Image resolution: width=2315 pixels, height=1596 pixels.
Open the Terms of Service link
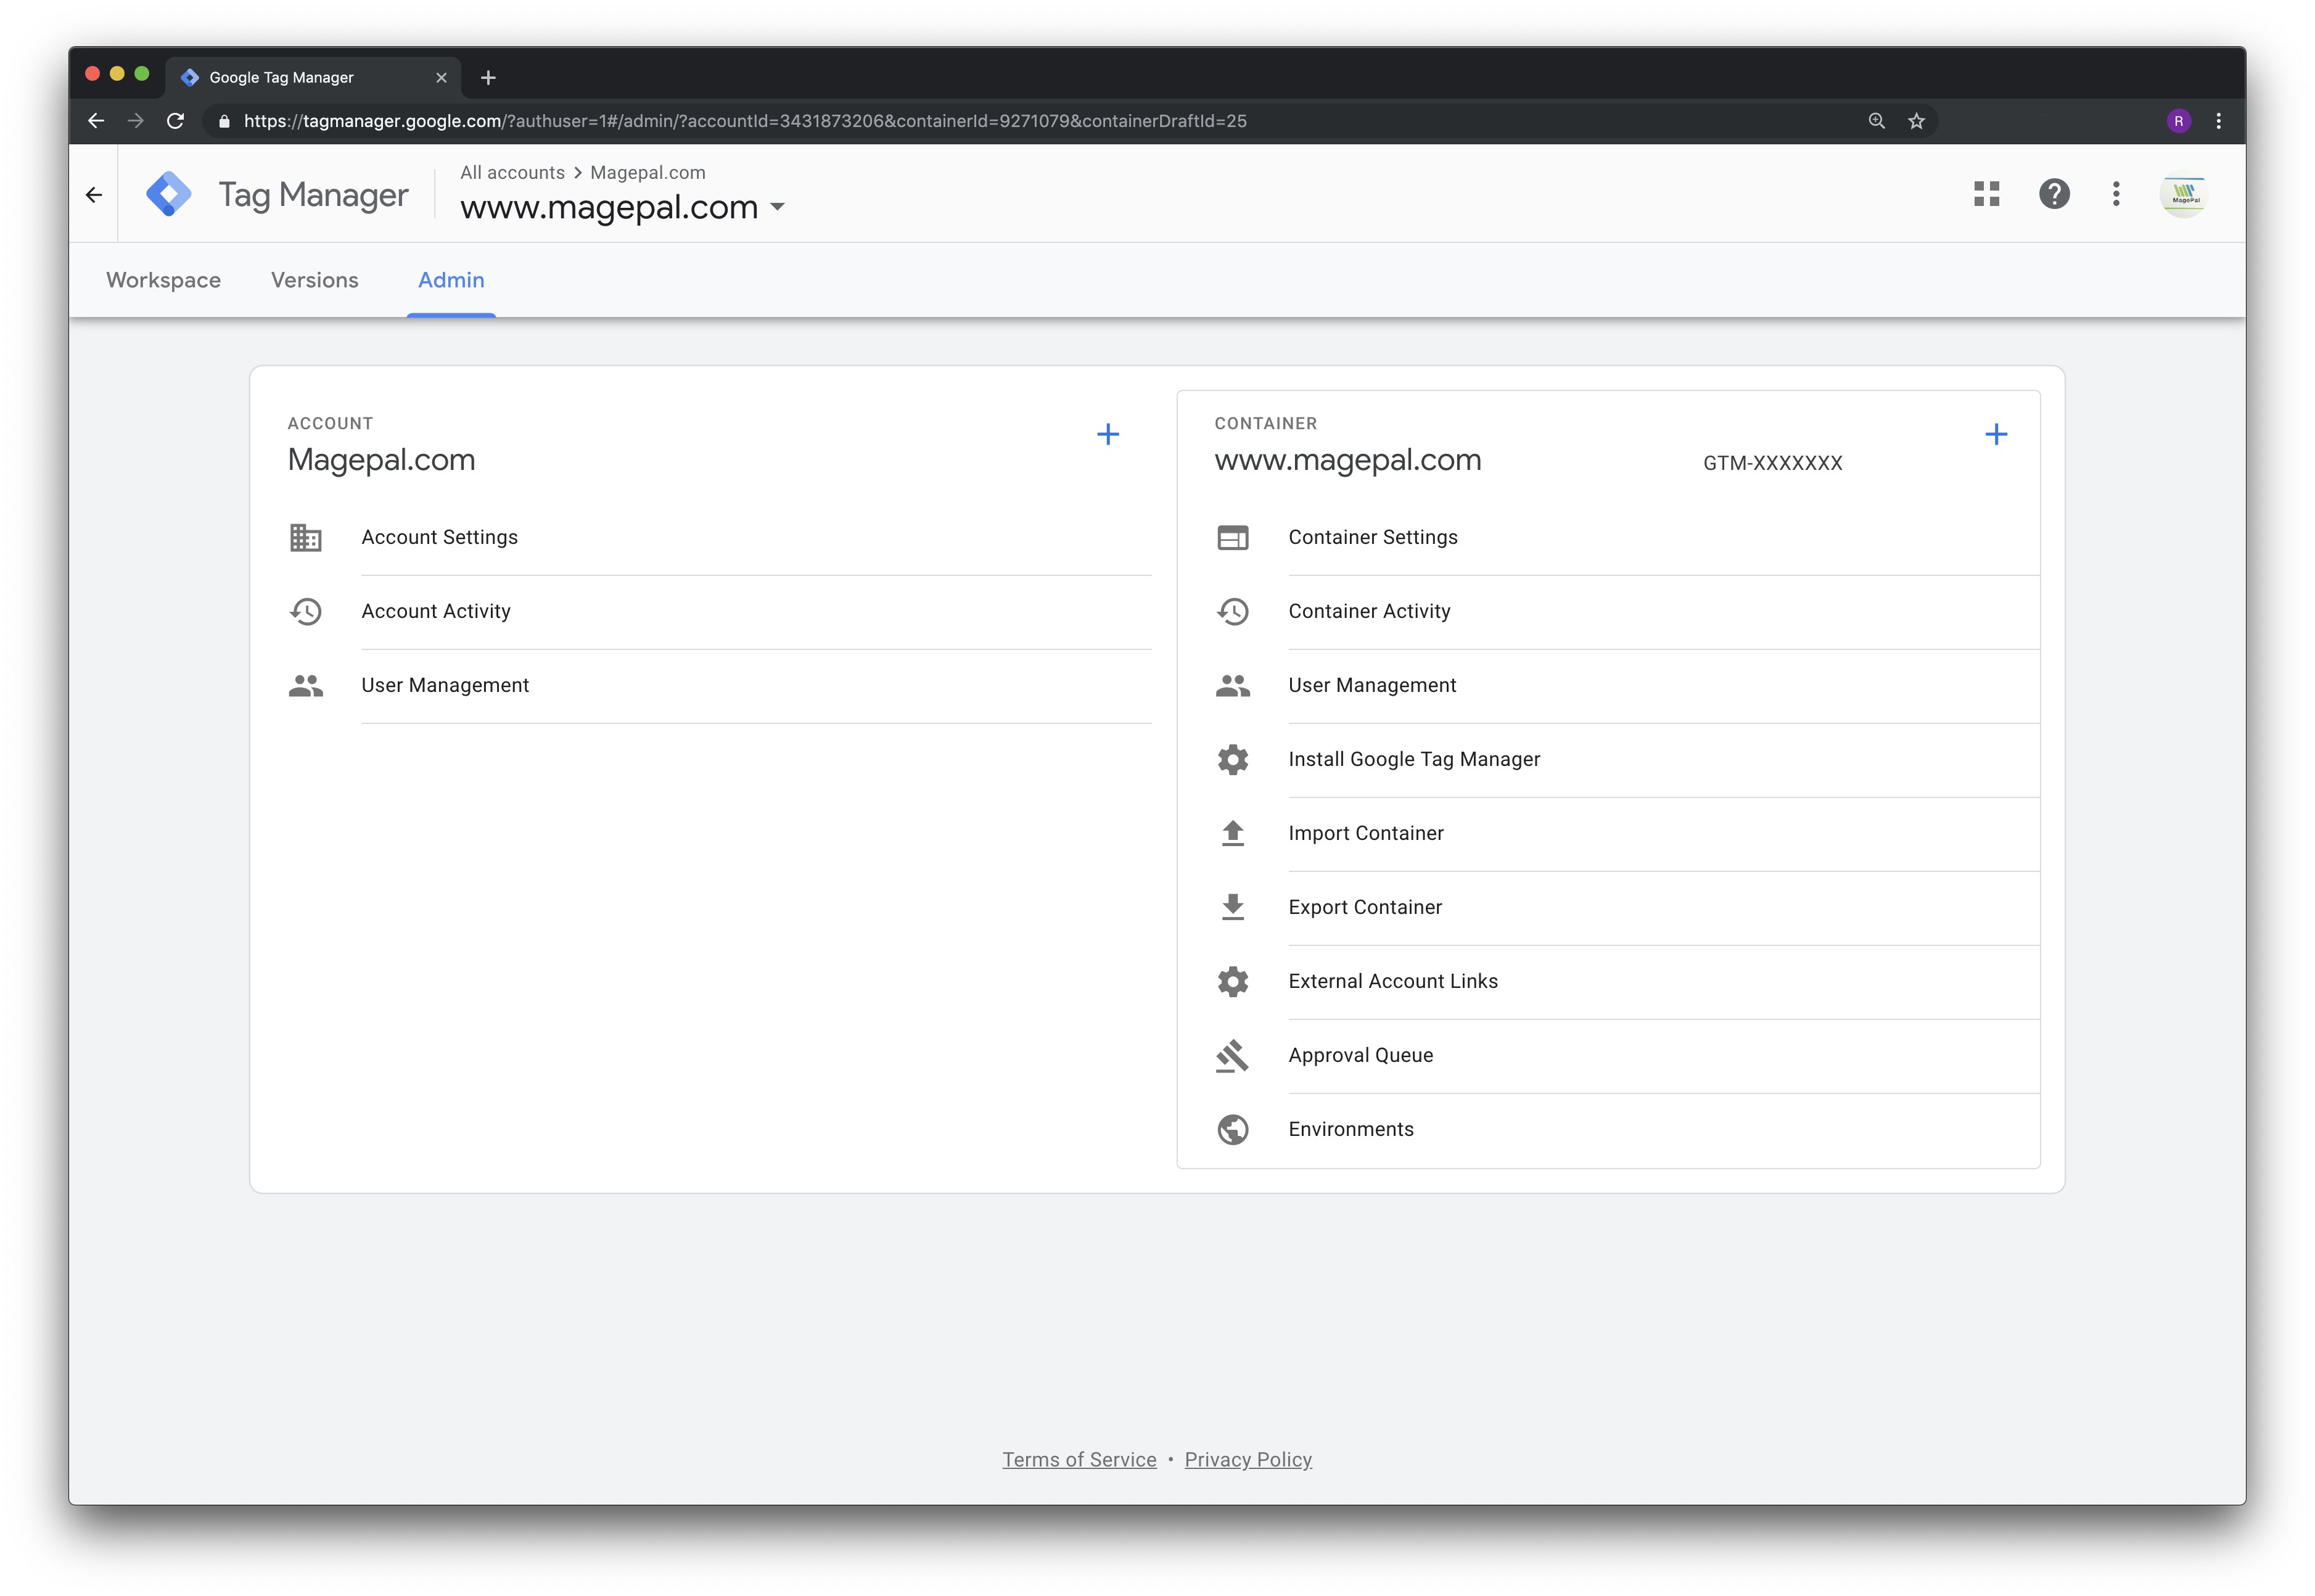1079,1460
